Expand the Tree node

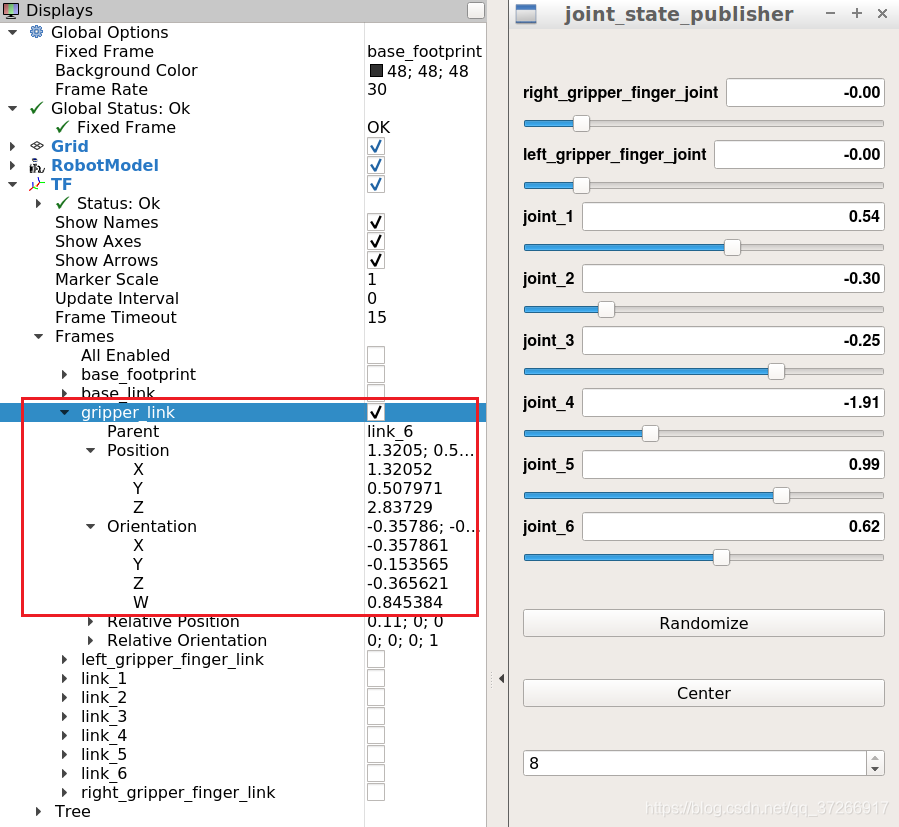pos(38,811)
